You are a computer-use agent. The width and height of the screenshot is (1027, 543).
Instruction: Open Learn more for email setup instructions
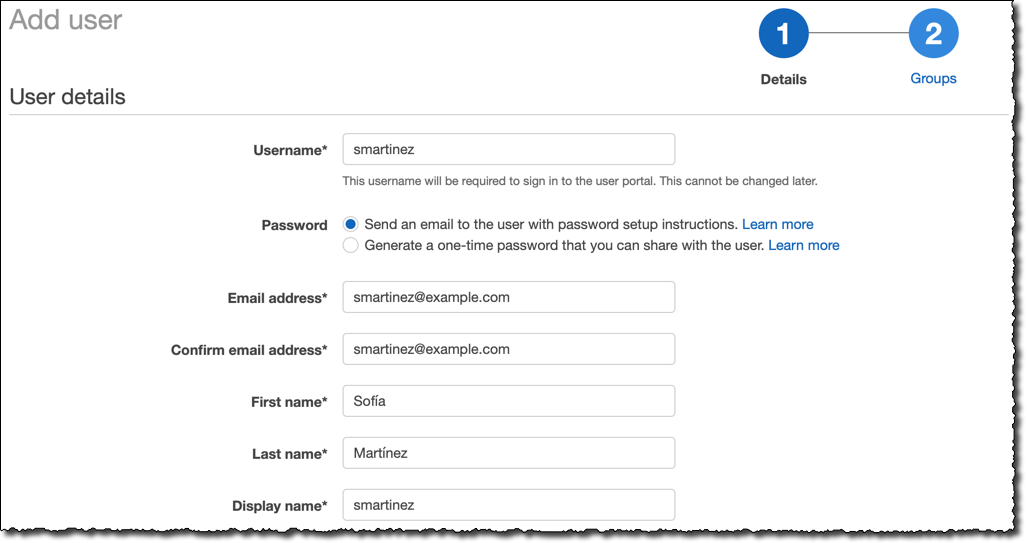click(x=777, y=224)
